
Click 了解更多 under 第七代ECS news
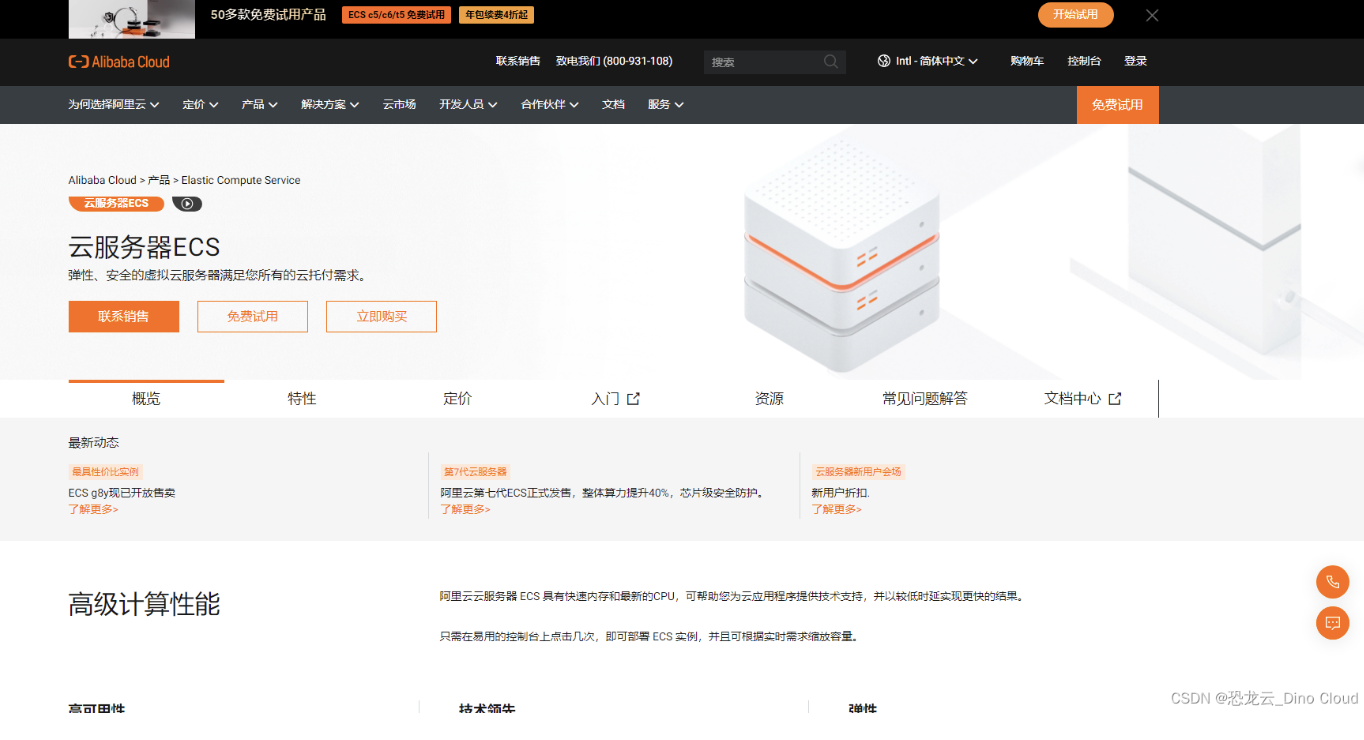click(x=465, y=509)
